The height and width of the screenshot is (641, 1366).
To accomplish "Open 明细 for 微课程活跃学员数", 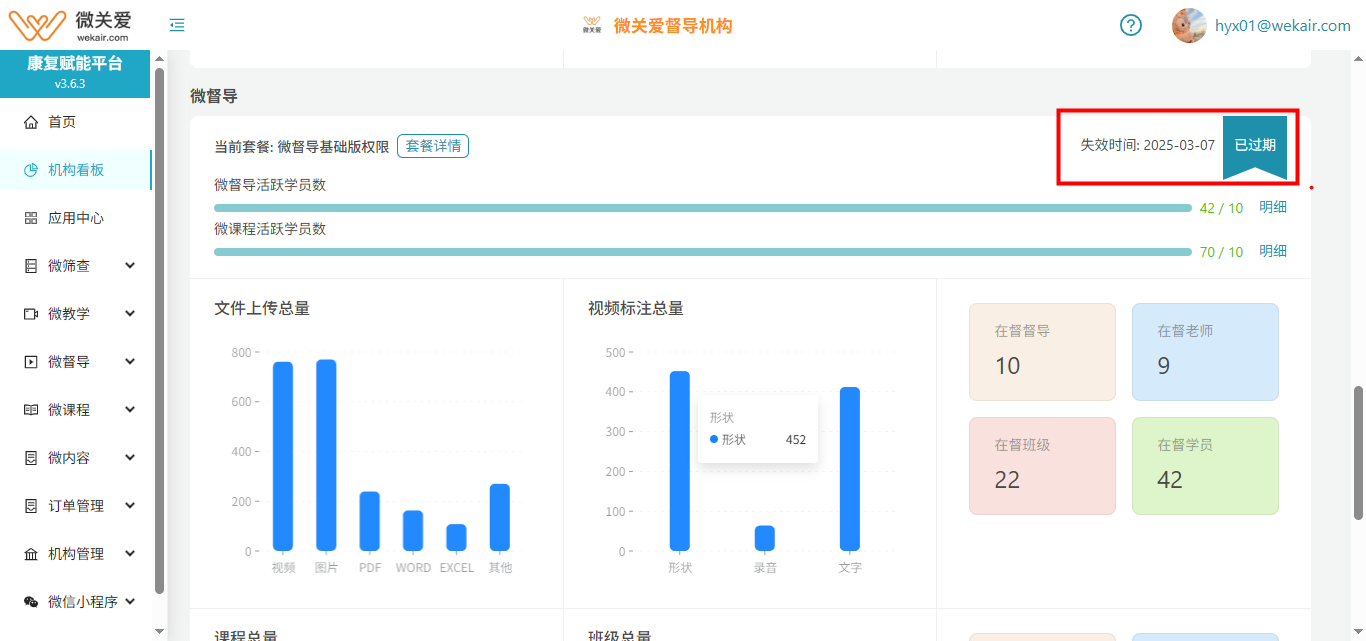I will click(x=1272, y=251).
